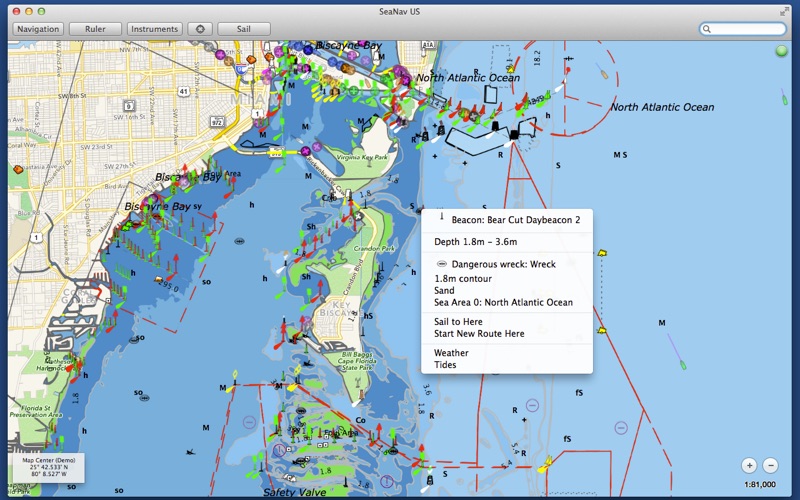Zoom in with the plus button
The width and height of the screenshot is (800, 500).
749,465
